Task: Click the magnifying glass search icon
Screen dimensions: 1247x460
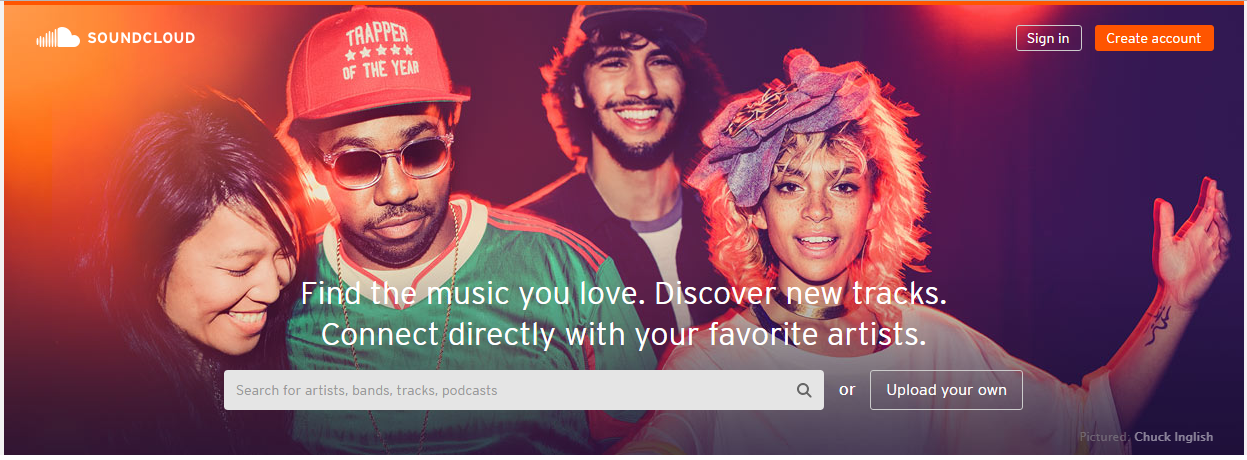Action: point(804,390)
